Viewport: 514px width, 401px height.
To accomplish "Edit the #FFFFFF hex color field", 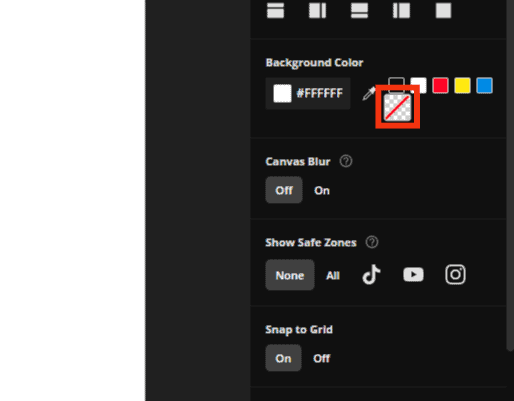I will (308, 93).
